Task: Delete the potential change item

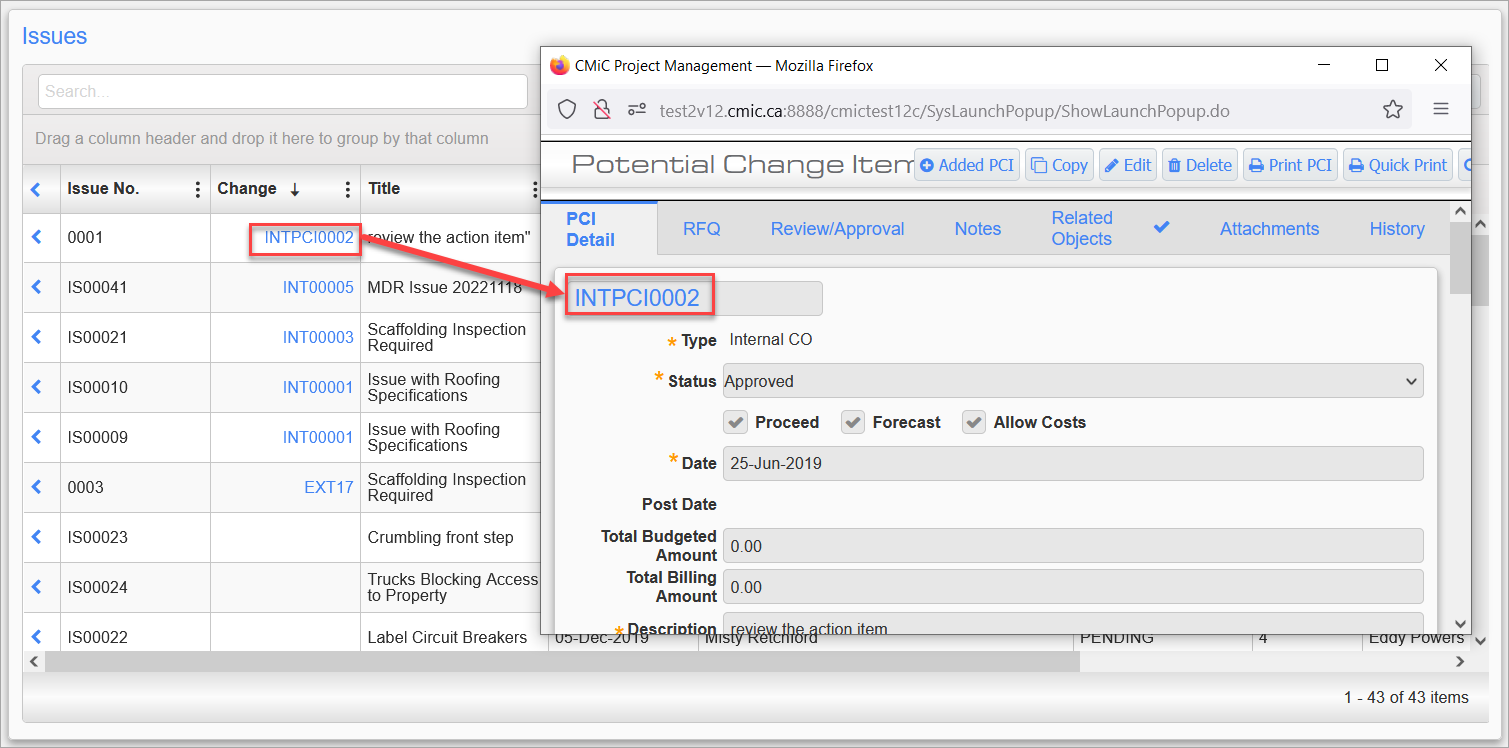Action: (x=1200, y=165)
